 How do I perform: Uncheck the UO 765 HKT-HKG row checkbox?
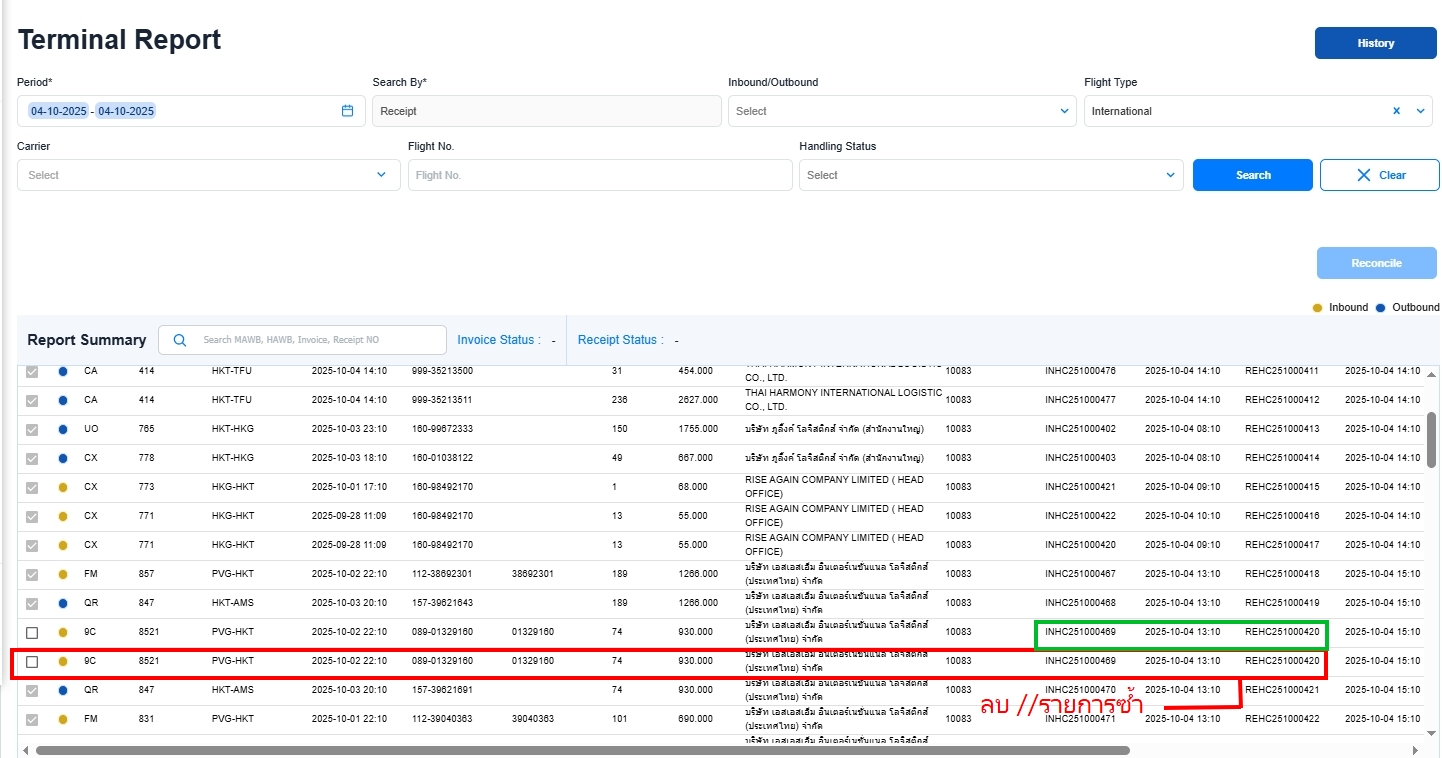click(32, 429)
